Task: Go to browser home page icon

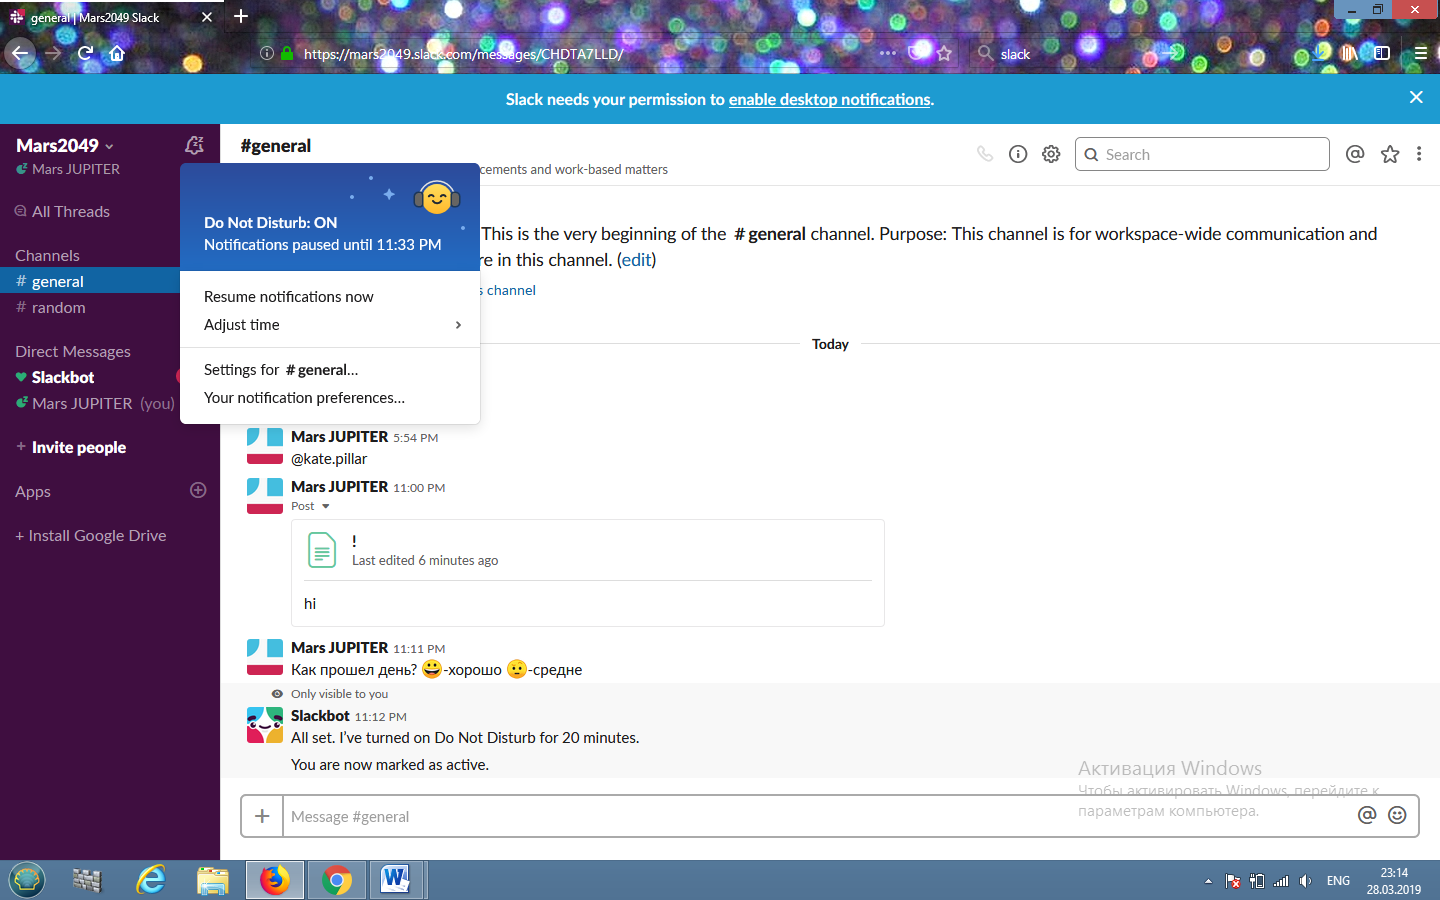Action: [x=117, y=53]
